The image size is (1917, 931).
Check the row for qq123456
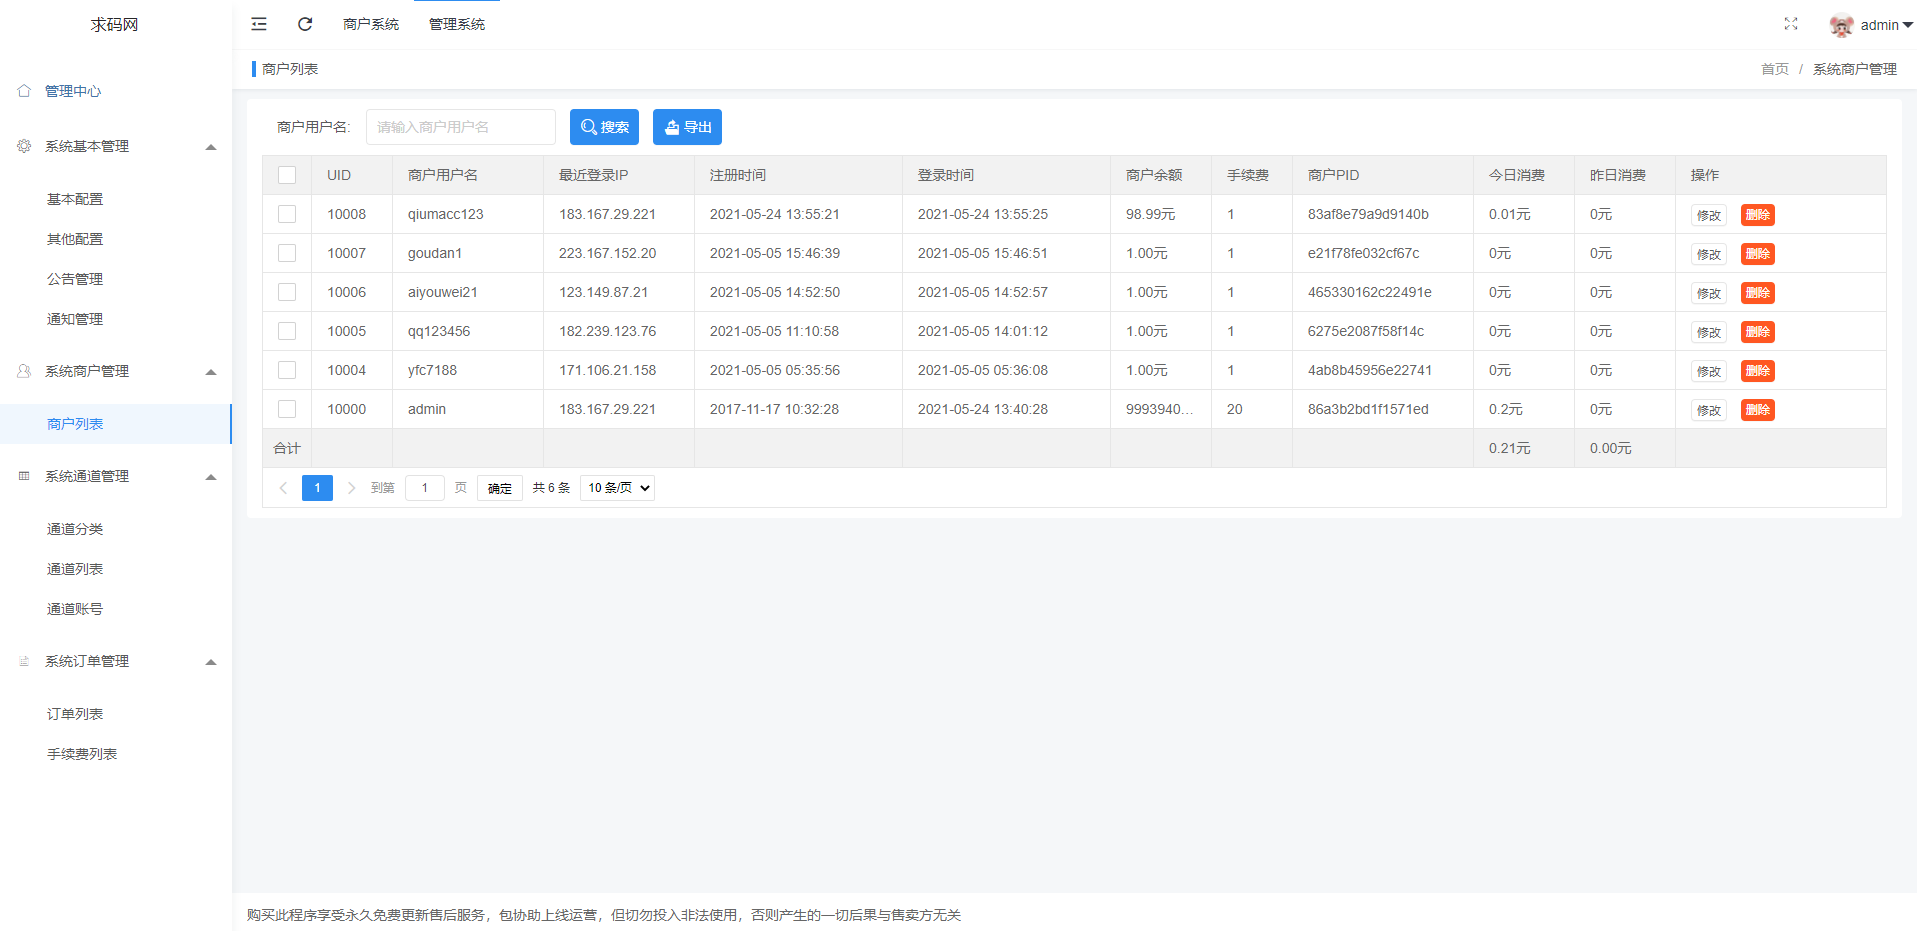pos(287,331)
